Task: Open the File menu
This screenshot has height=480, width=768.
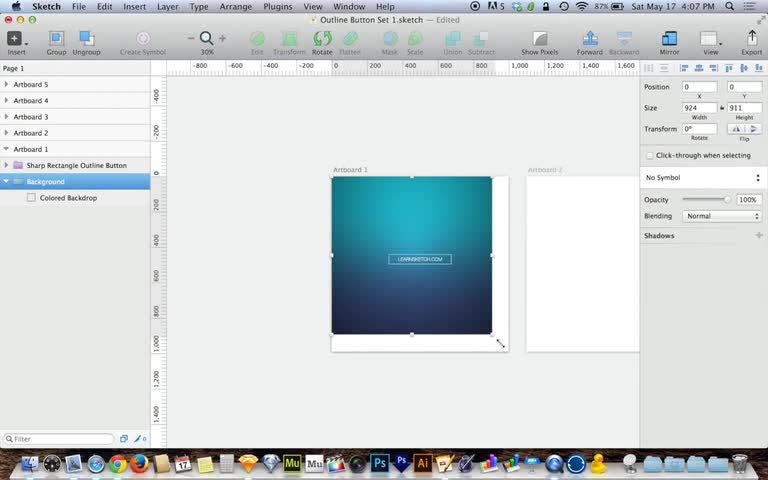Action: (x=79, y=6)
